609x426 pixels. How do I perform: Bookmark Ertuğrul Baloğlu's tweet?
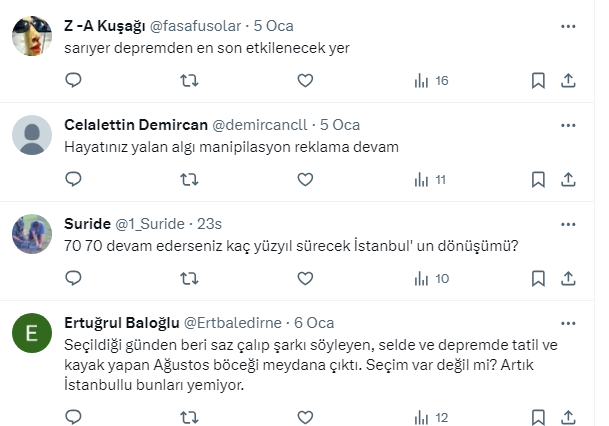point(538,417)
